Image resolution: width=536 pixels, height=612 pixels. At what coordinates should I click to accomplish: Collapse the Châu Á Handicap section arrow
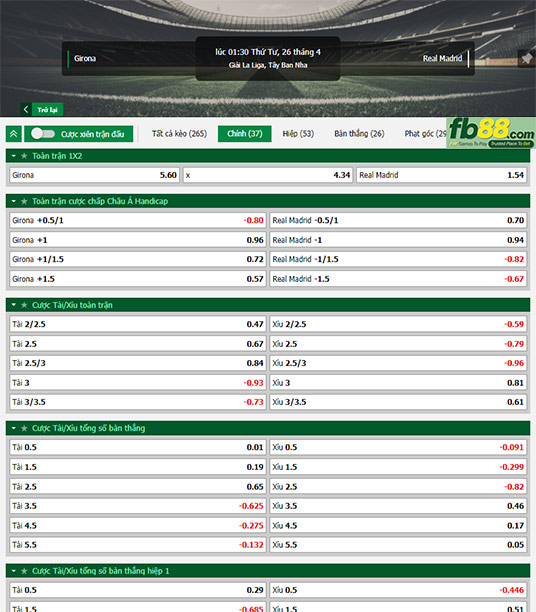tap(14, 201)
